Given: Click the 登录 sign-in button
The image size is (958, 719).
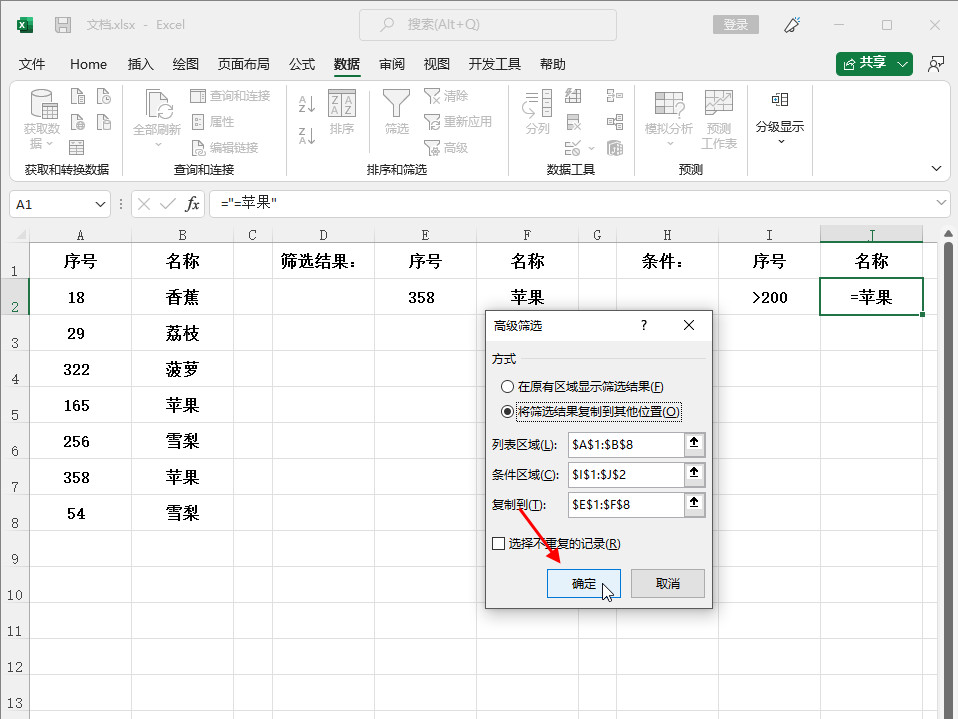Looking at the screenshot, I should pyautogui.click(x=736, y=24).
